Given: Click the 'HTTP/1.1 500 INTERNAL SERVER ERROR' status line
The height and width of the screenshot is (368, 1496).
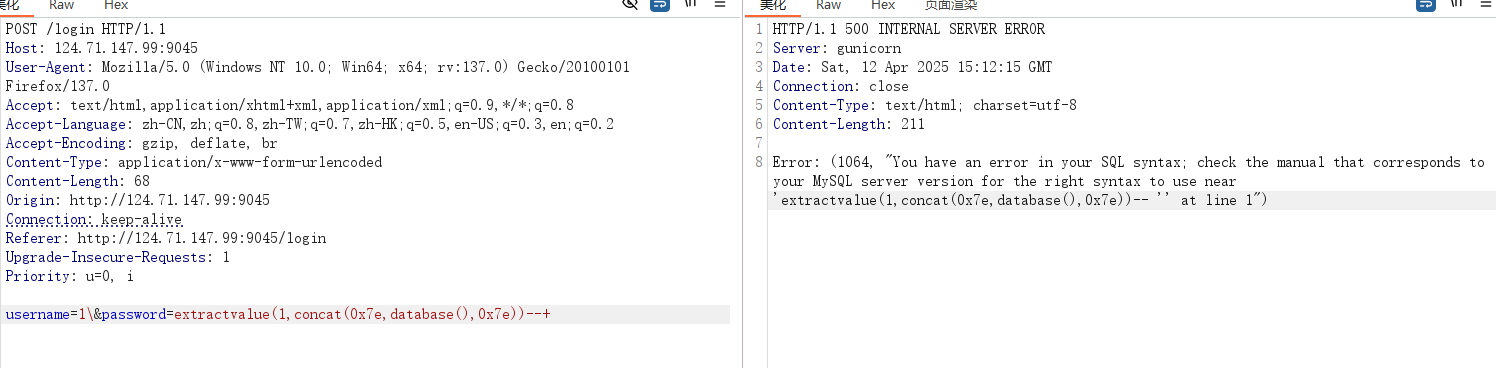Looking at the screenshot, I should tap(908, 29).
